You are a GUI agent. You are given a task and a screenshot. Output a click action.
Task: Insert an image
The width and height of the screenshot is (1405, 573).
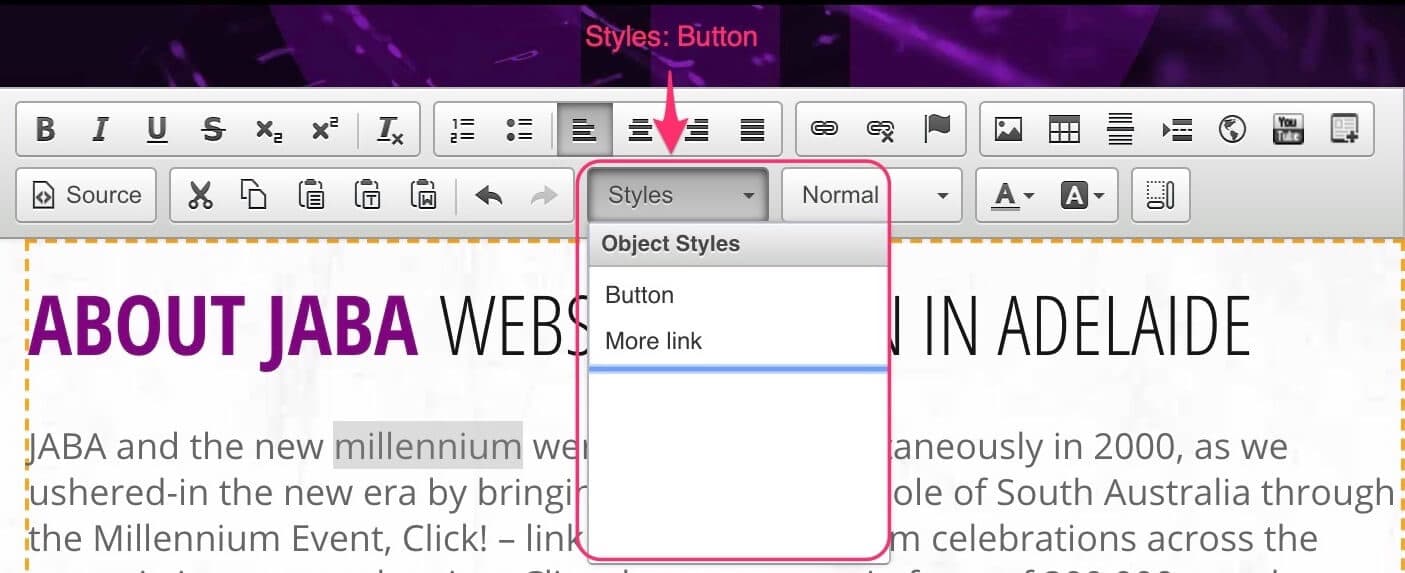point(1008,129)
